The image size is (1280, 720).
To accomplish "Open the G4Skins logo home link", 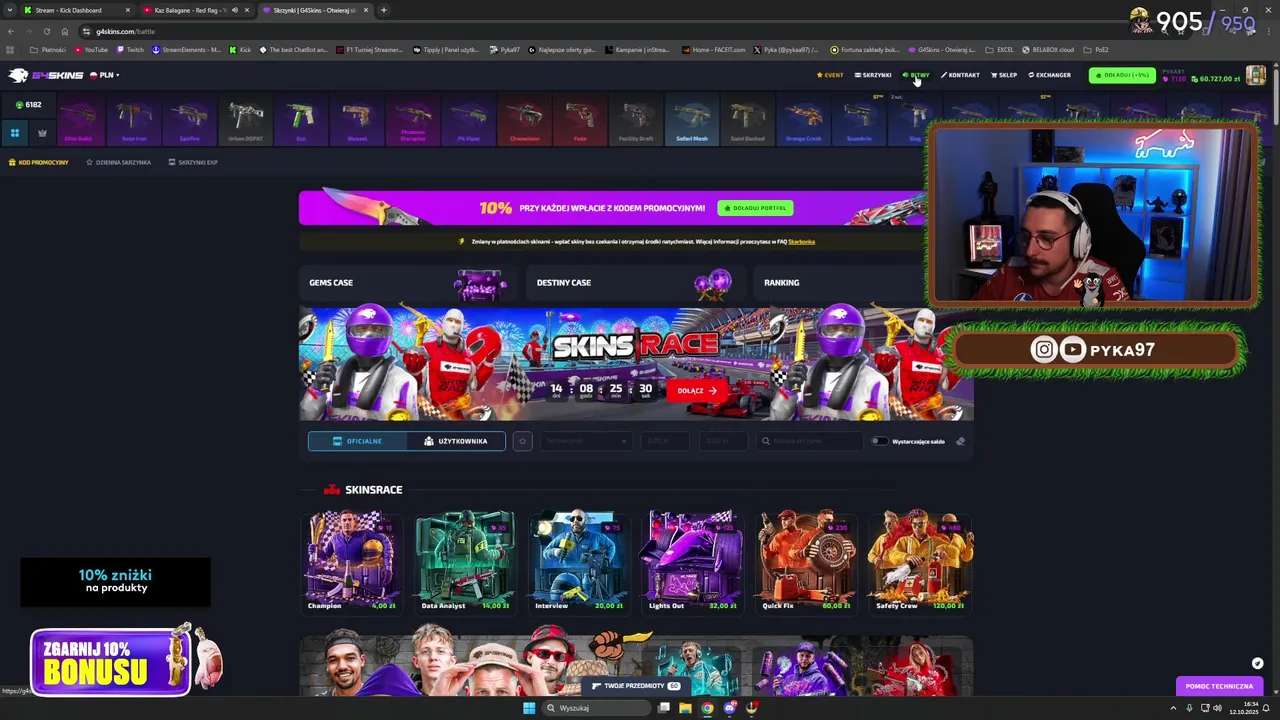I will (x=47, y=75).
